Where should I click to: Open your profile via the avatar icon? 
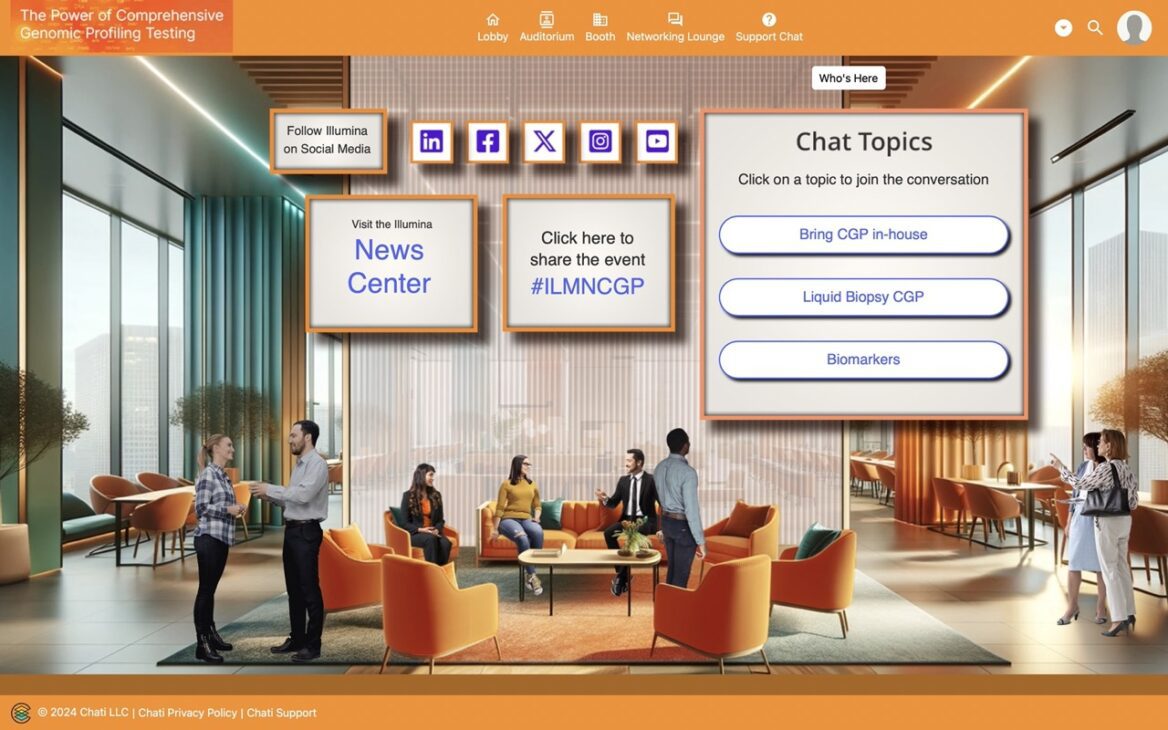1134,27
